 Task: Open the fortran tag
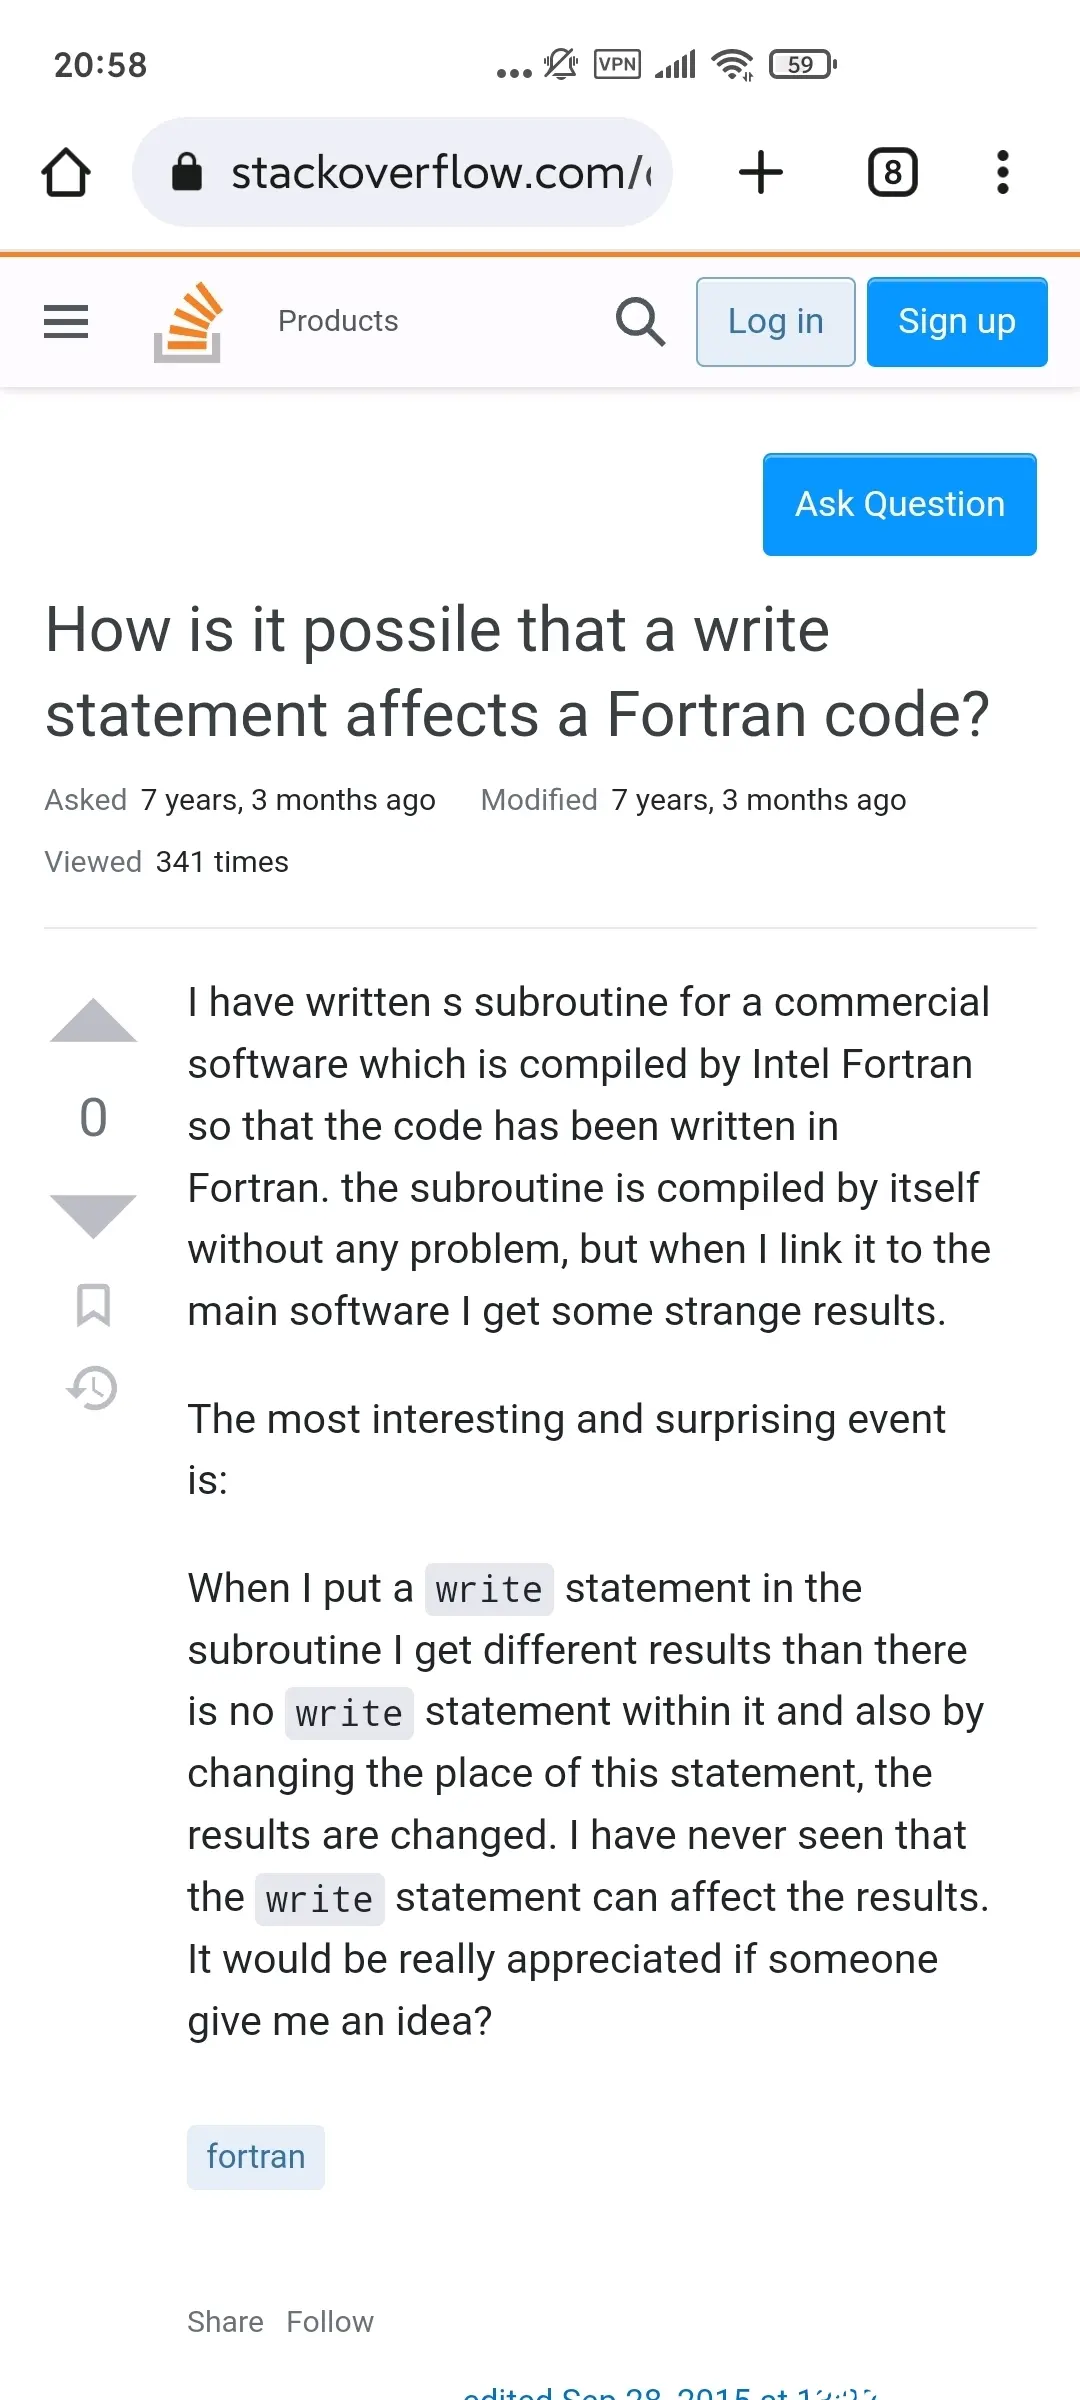click(256, 2157)
